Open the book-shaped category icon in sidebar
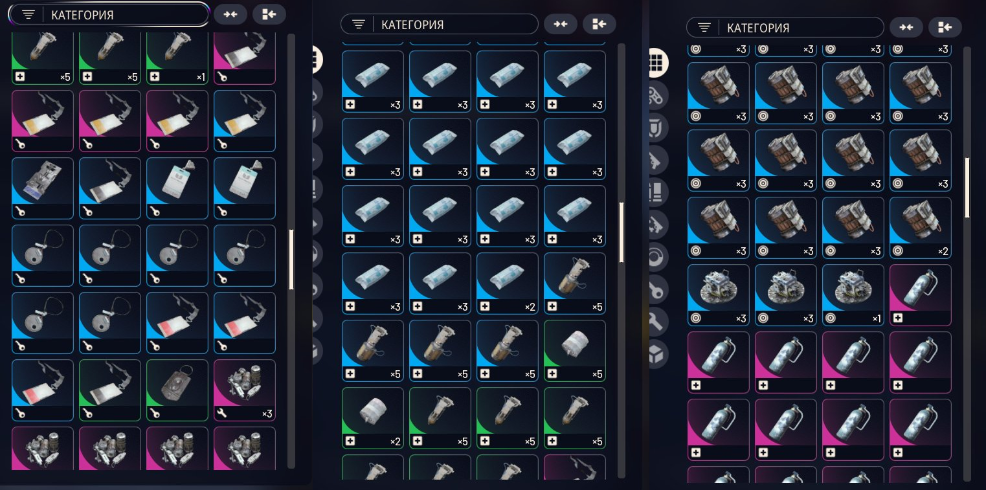Viewport: 986px width, 490px height. click(658, 192)
